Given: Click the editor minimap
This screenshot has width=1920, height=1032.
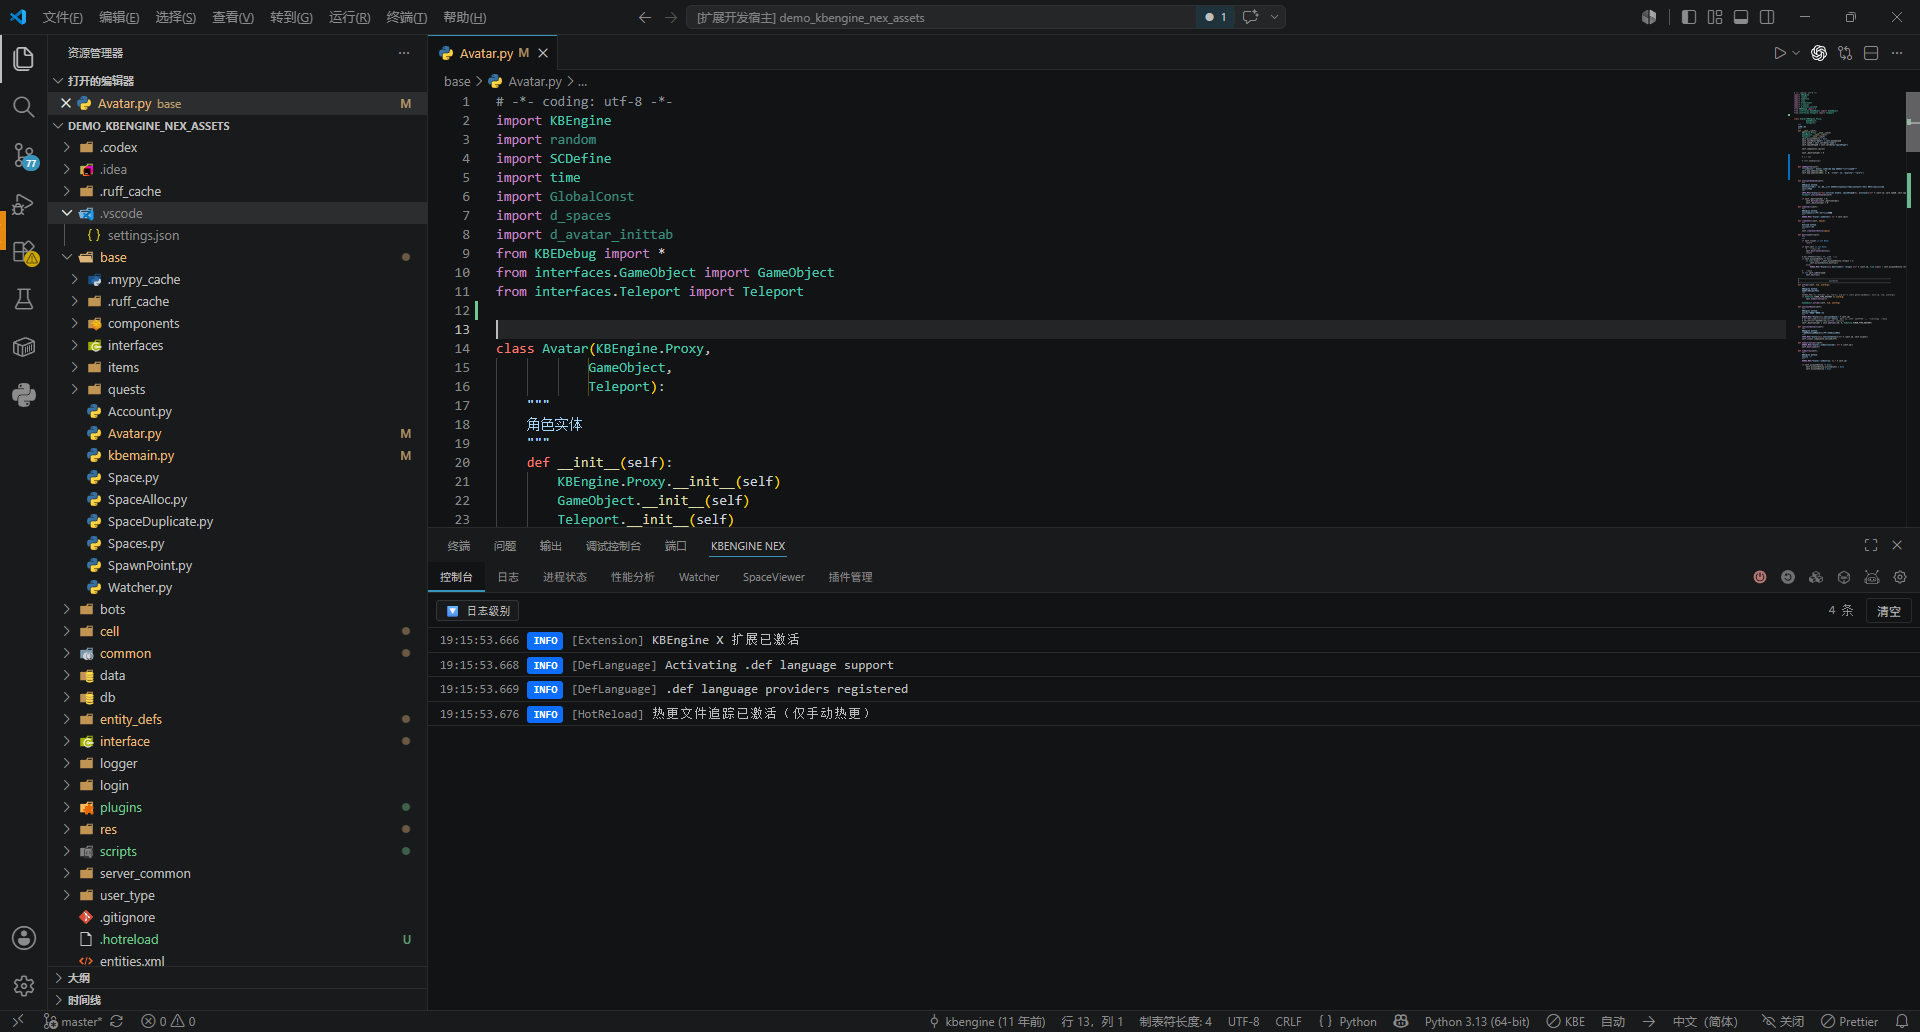Looking at the screenshot, I should pos(1845,230).
